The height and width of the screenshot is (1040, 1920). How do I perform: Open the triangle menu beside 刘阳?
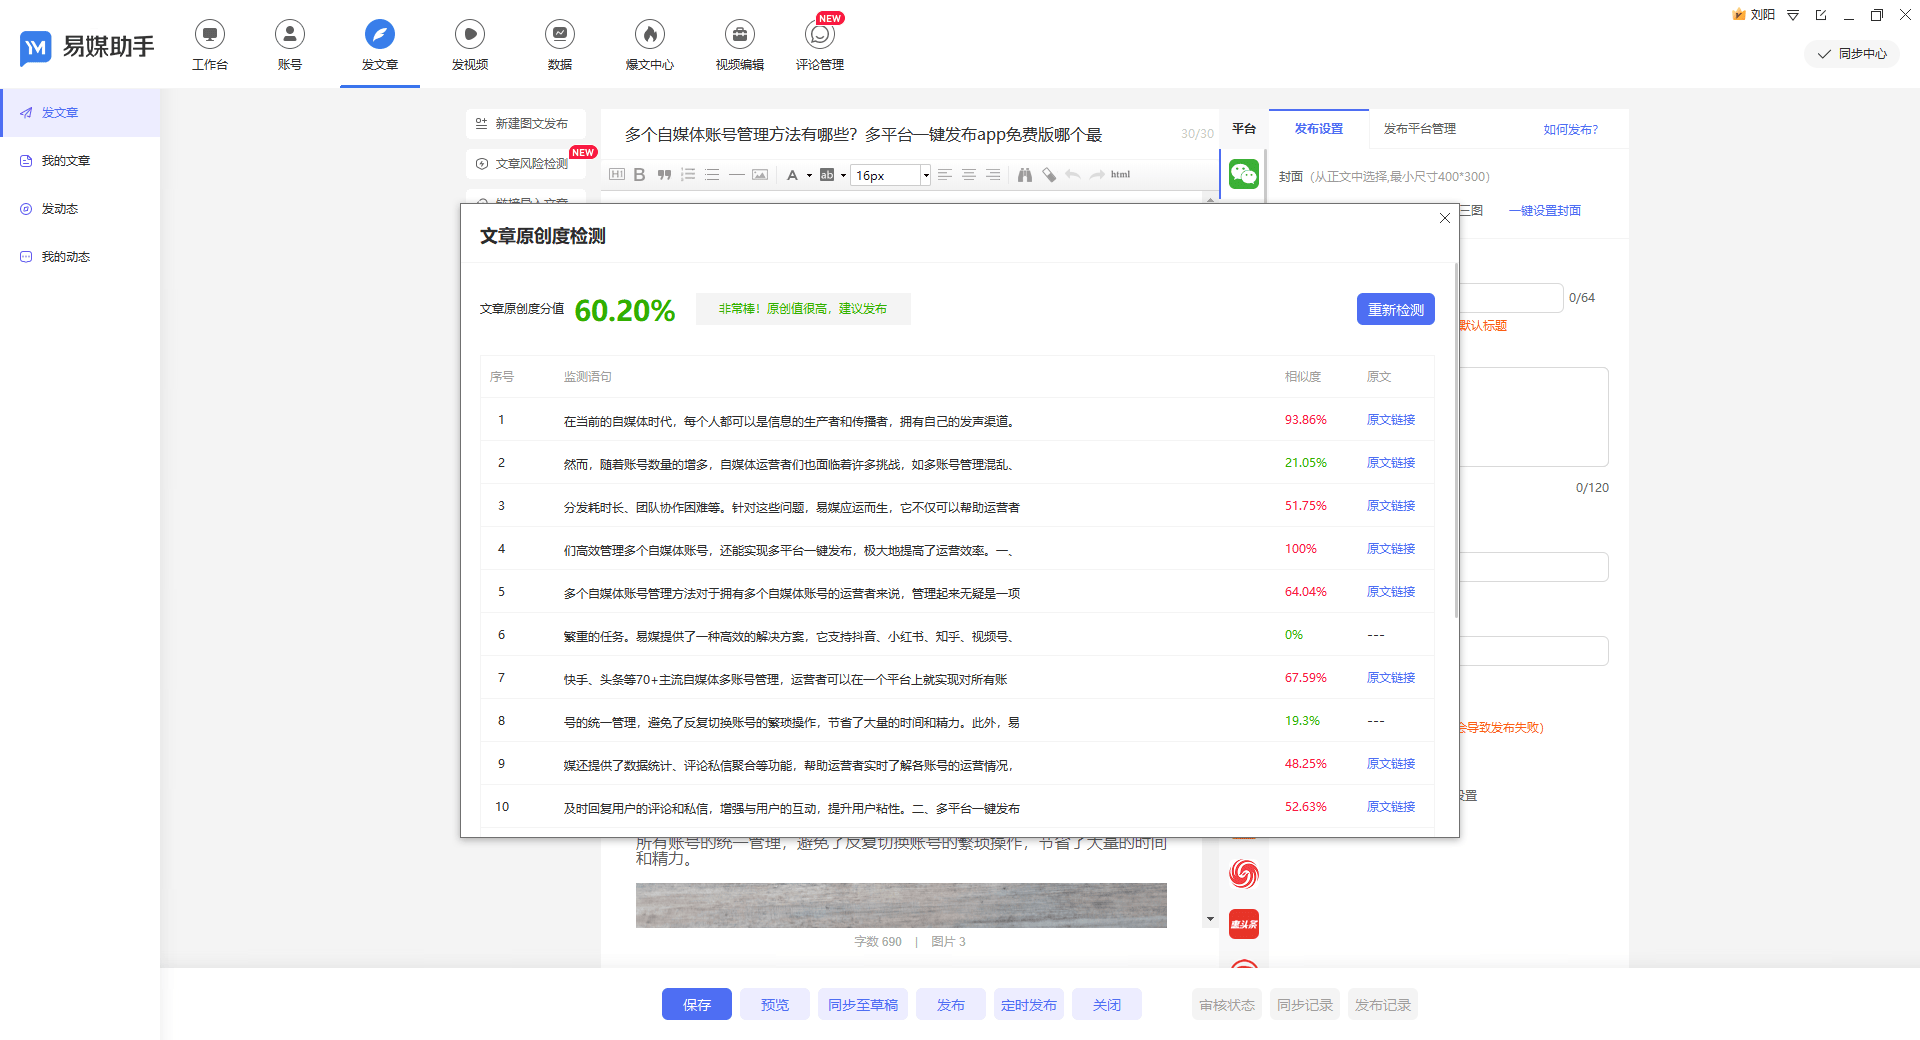pos(1793,15)
